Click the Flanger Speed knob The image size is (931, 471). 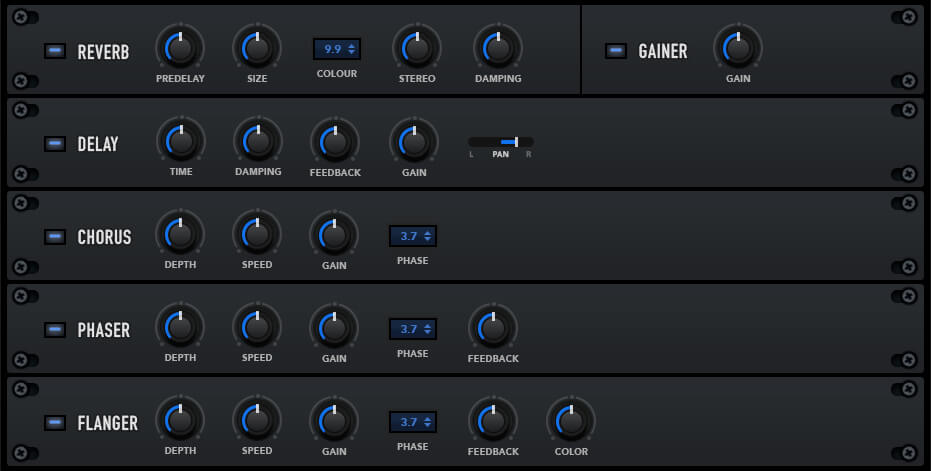point(257,420)
